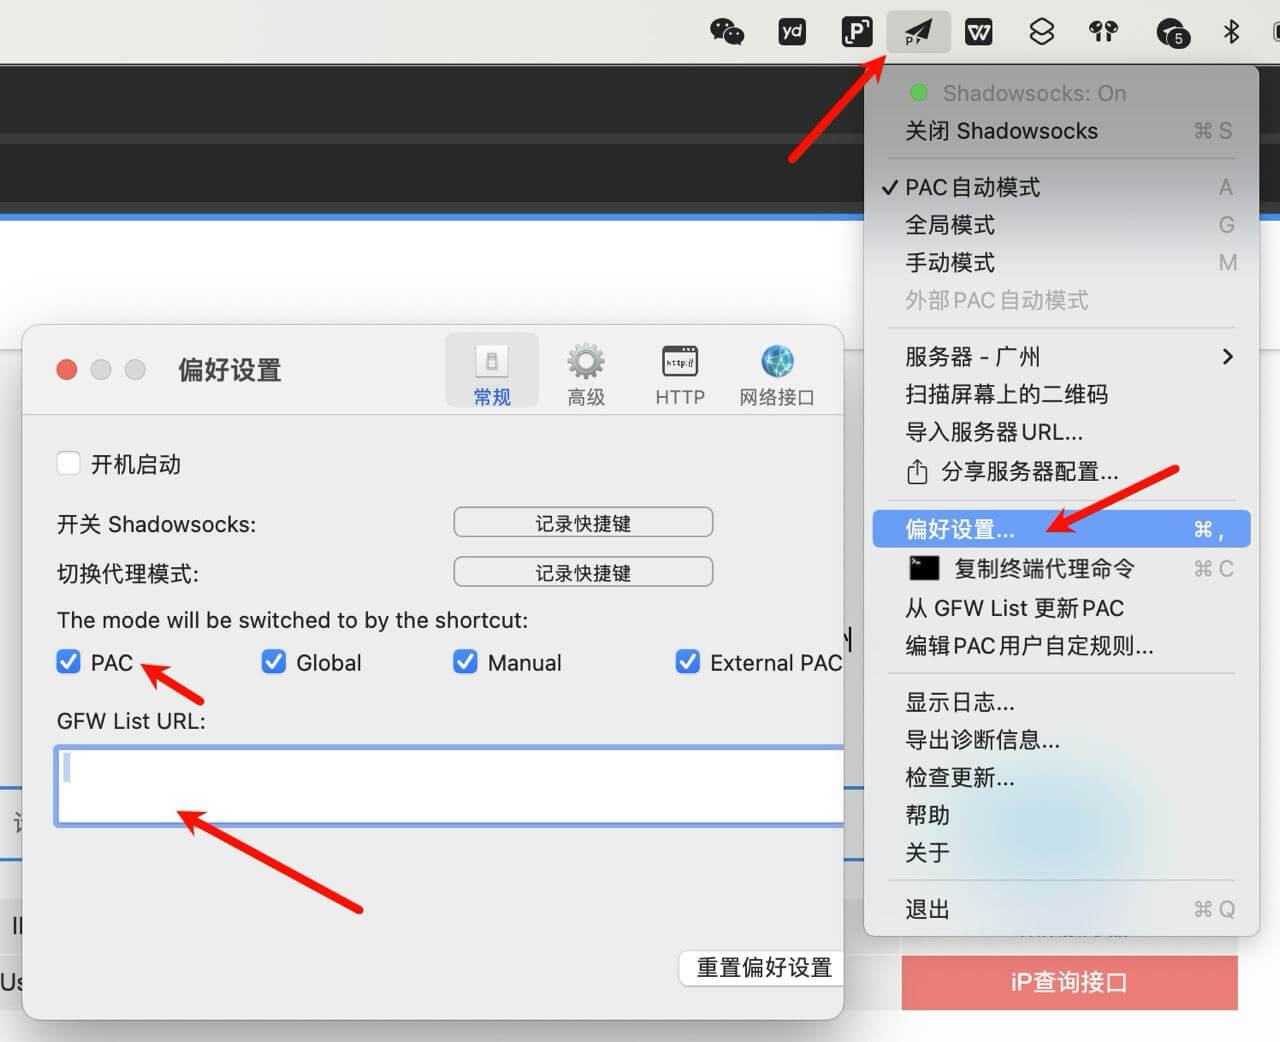Choose 手动模式 from the menu
The height and width of the screenshot is (1042, 1280).
1061,263
